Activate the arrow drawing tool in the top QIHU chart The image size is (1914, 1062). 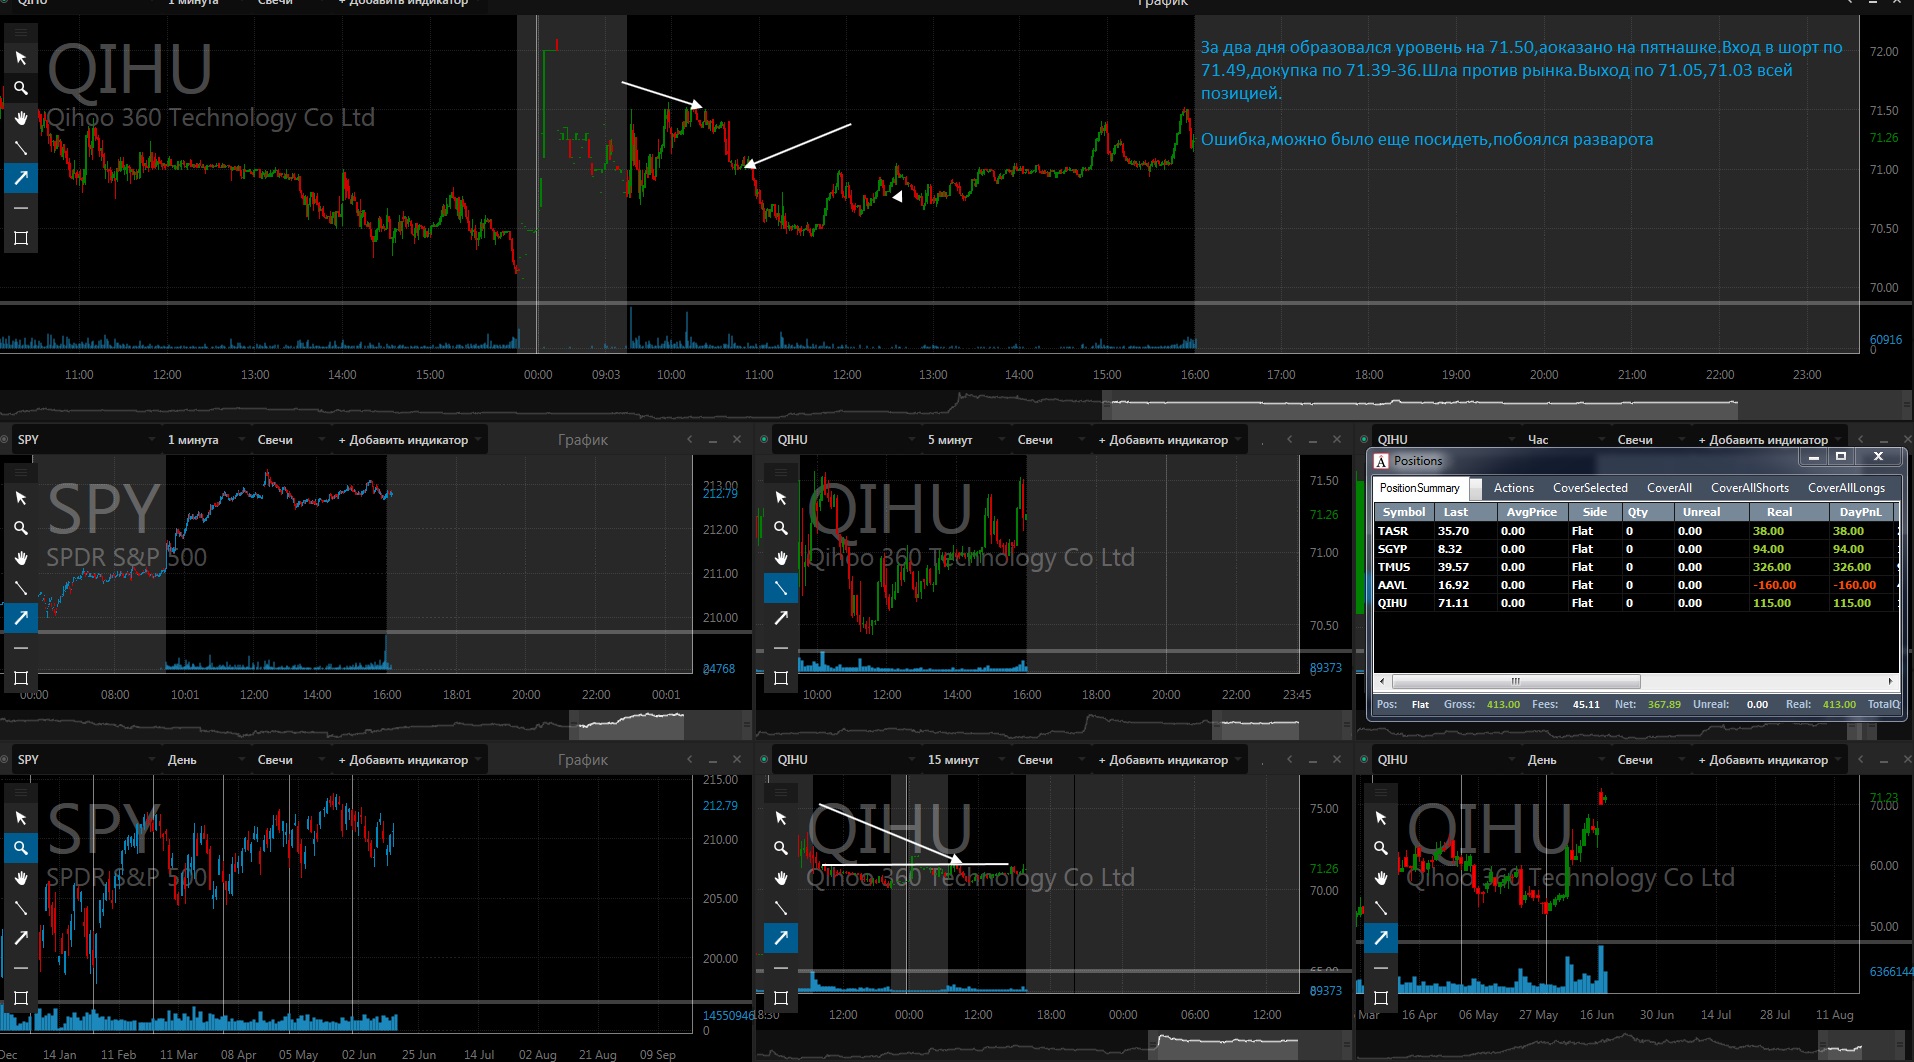[20, 178]
